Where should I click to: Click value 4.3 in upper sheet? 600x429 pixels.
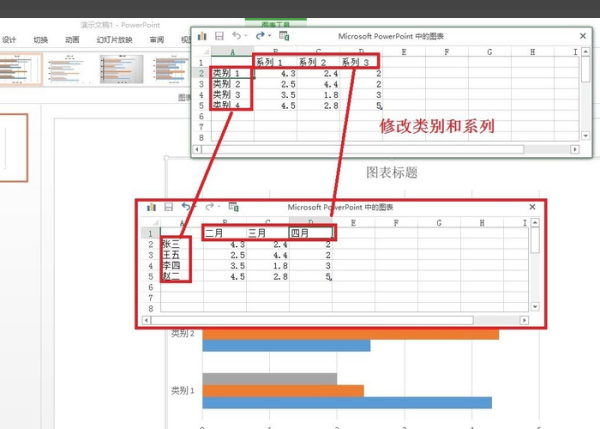(x=276, y=73)
